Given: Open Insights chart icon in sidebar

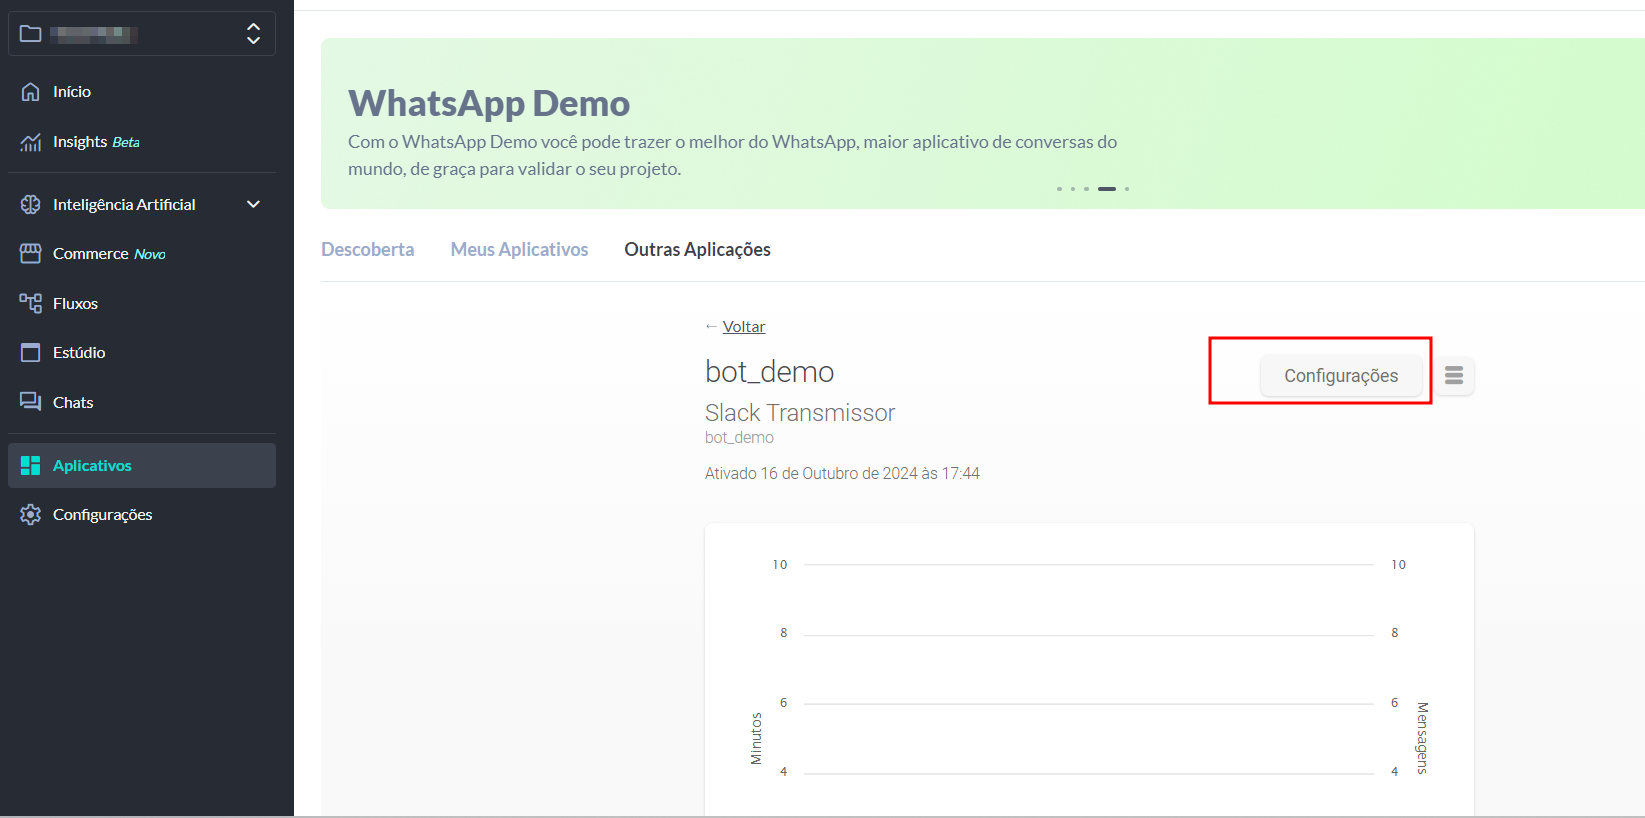Looking at the screenshot, I should click(31, 142).
